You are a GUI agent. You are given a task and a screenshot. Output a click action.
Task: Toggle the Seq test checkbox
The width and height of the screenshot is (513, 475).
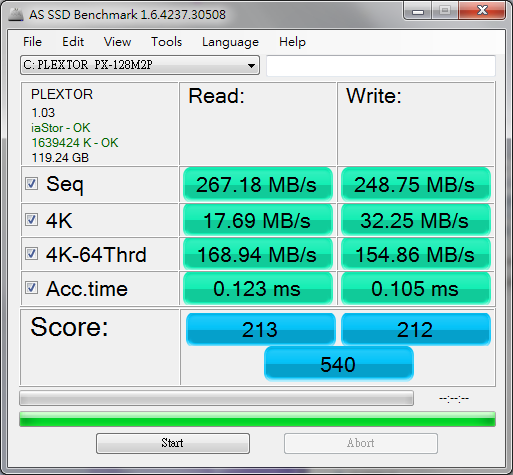31,184
